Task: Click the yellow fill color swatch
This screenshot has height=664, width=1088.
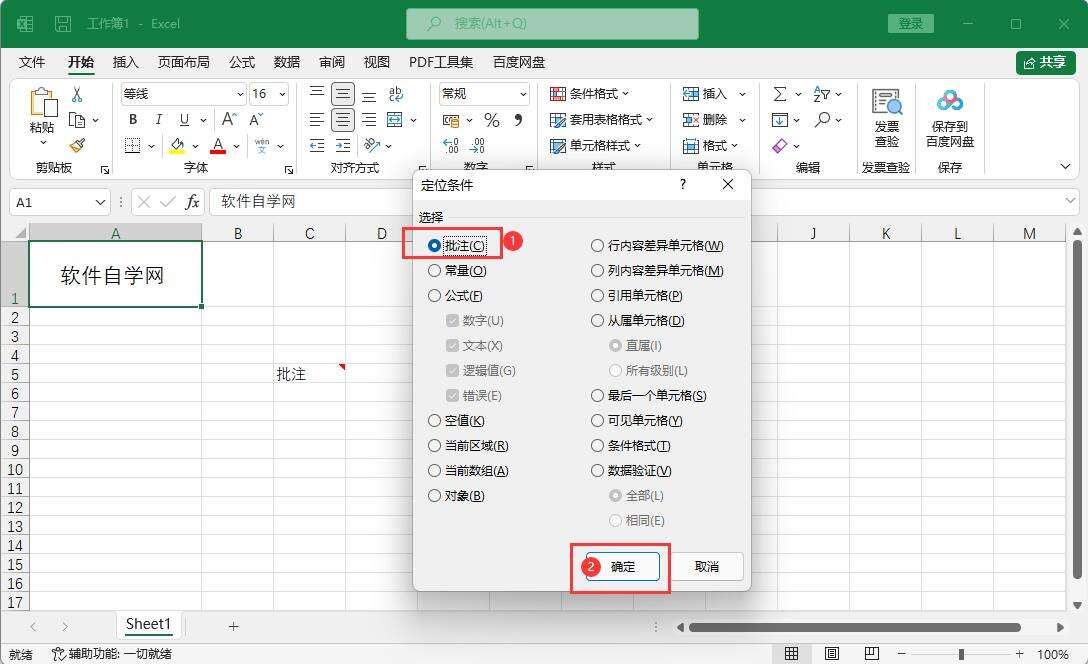Action: pos(177,146)
